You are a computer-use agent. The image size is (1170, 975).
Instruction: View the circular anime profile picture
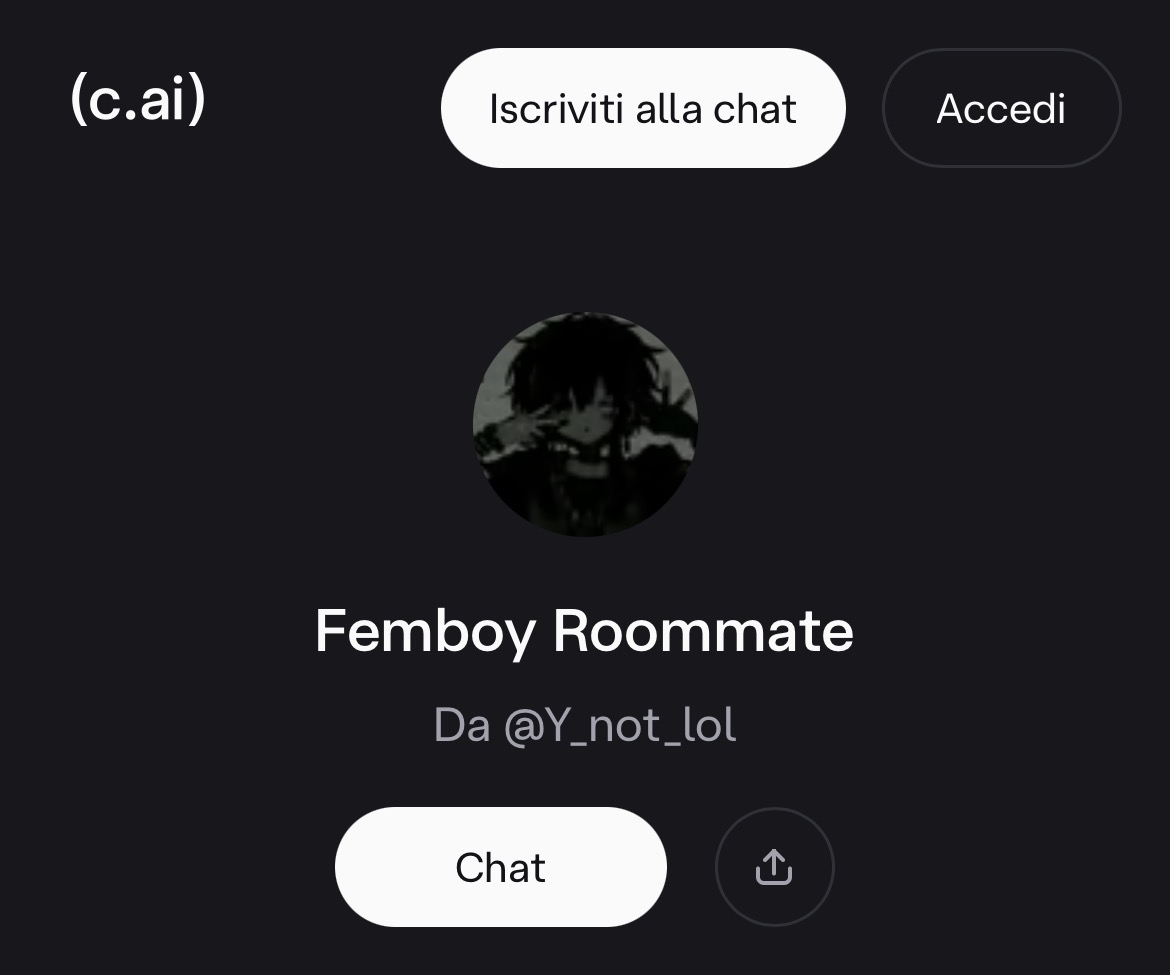point(586,424)
